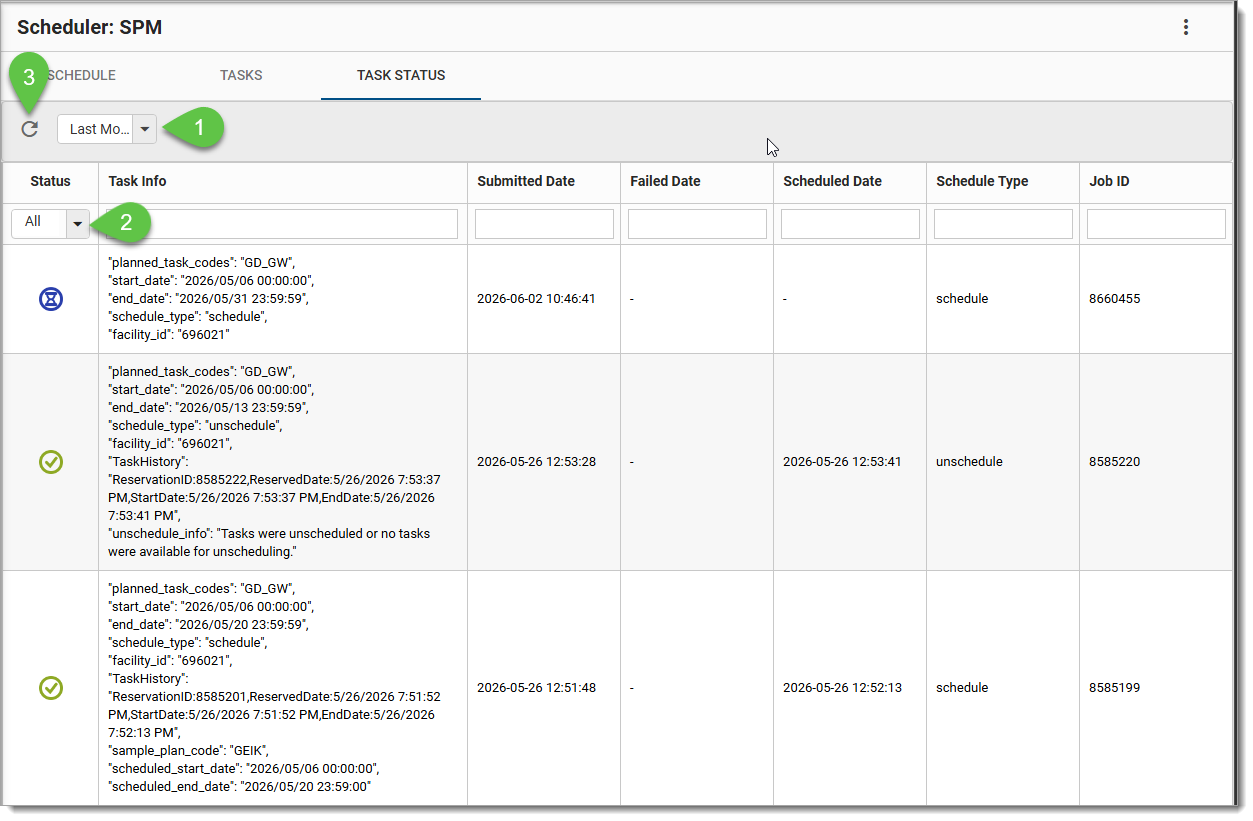
Task: Sort by Submitted Date column header
Action: pyautogui.click(x=526, y=181)
